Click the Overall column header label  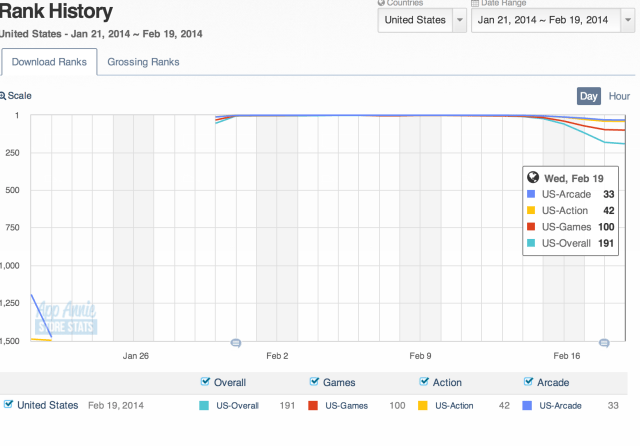coord(230,382)
